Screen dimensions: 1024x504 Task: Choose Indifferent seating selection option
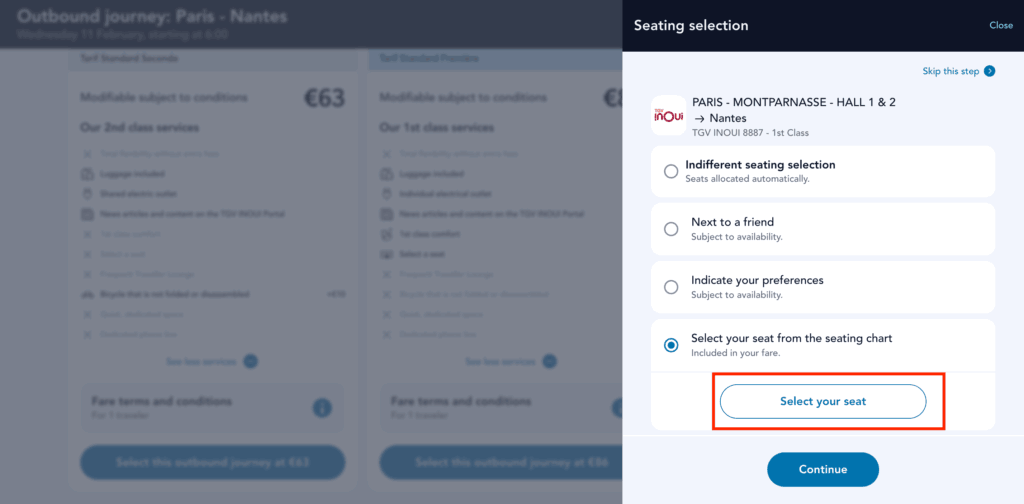pyautogui.click(x=671, y=171)
